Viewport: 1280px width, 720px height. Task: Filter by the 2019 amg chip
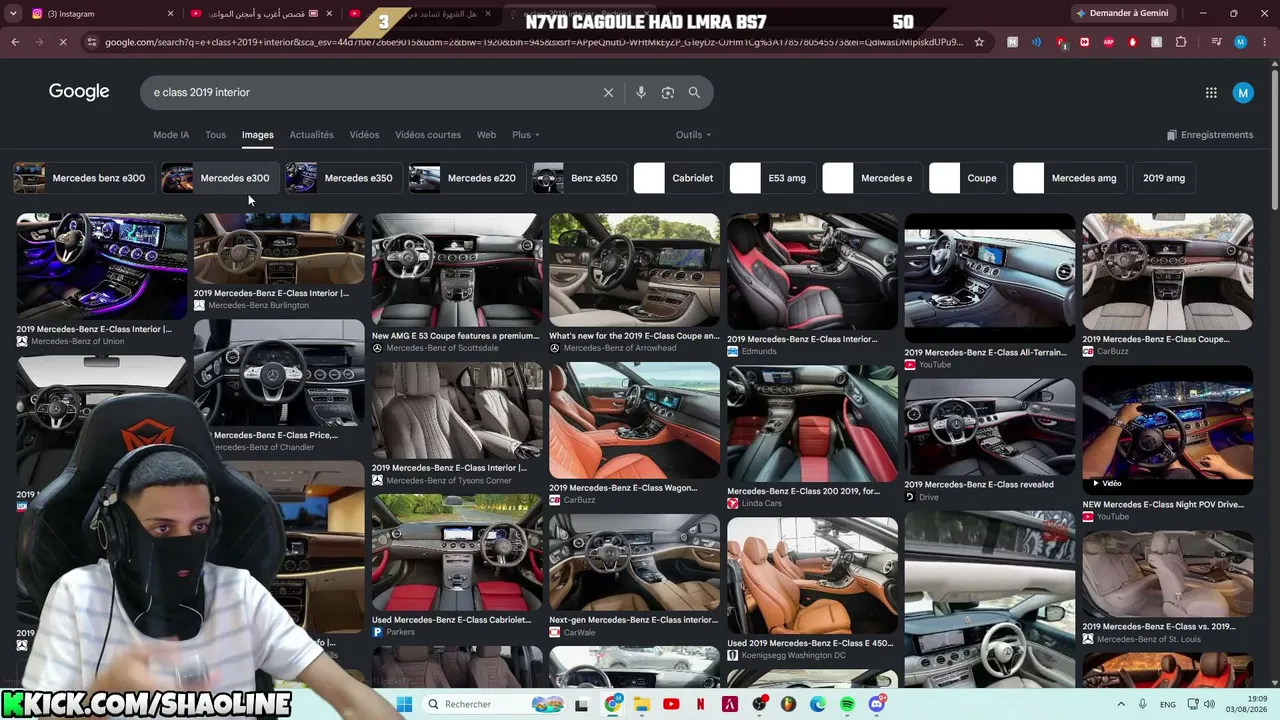coord(1164,178)
